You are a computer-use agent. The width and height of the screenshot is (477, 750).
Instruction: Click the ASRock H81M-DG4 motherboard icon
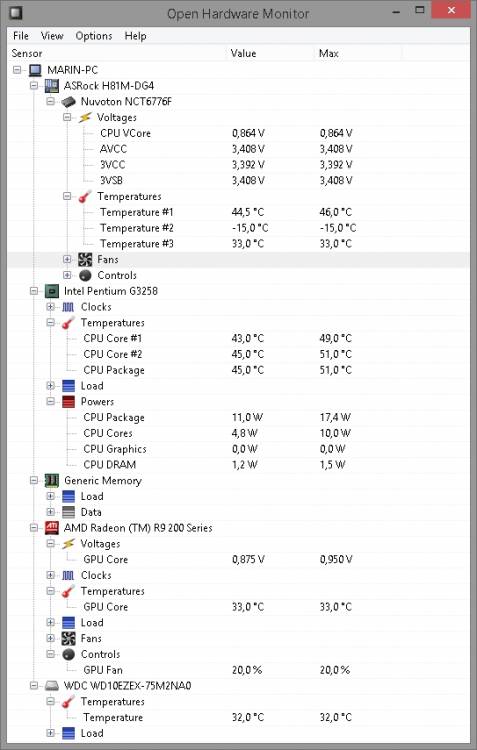[52, 86]
